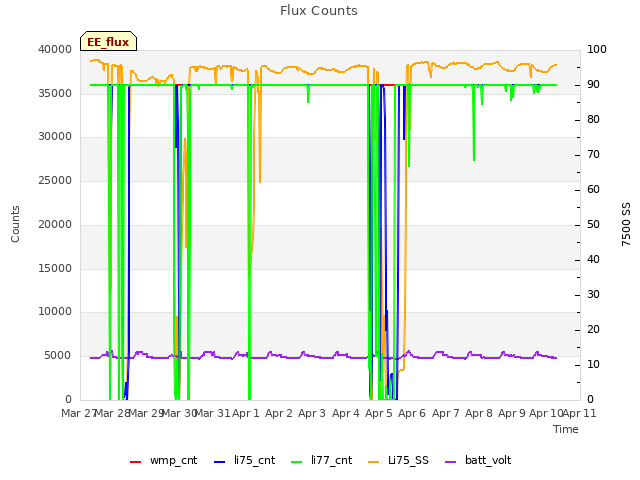Click the 50 right axis tick

[x=593, y=224]
